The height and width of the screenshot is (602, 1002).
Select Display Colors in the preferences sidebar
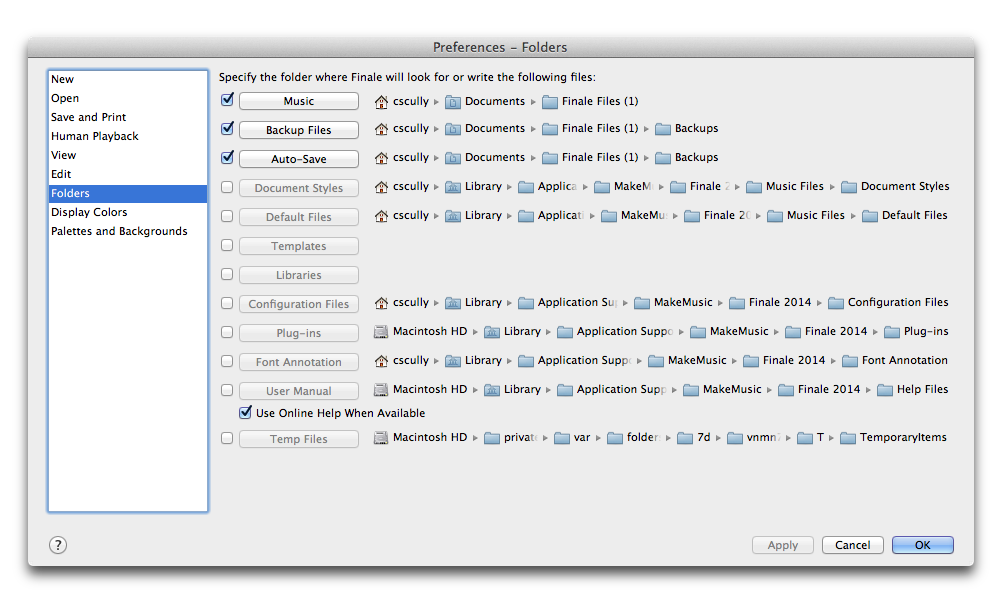pyautogui.click(x=88, y=212)
